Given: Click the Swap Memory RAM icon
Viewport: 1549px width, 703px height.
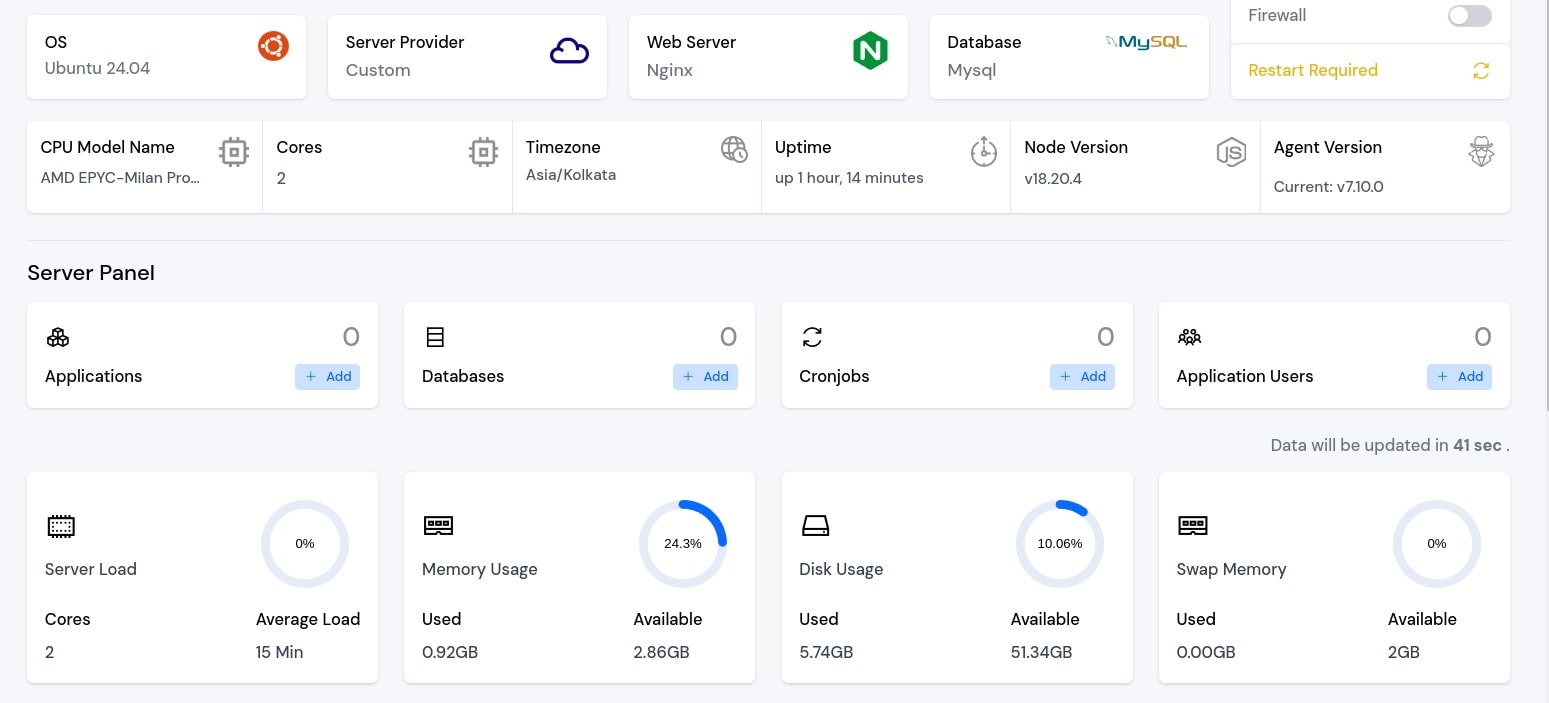Looking at the screenshot, I should pos(1192,525).
